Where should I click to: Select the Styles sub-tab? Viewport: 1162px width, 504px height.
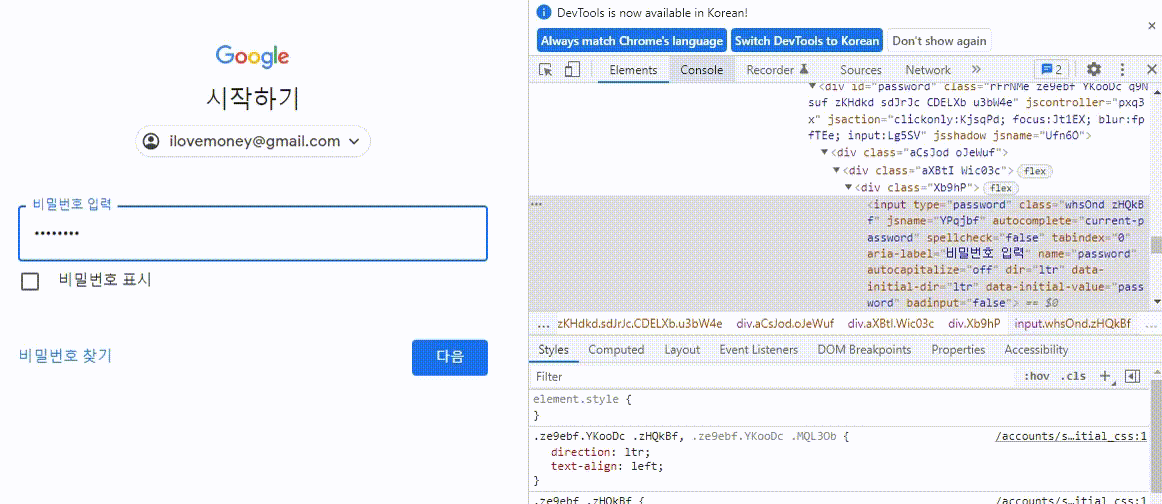click(553, 349)
